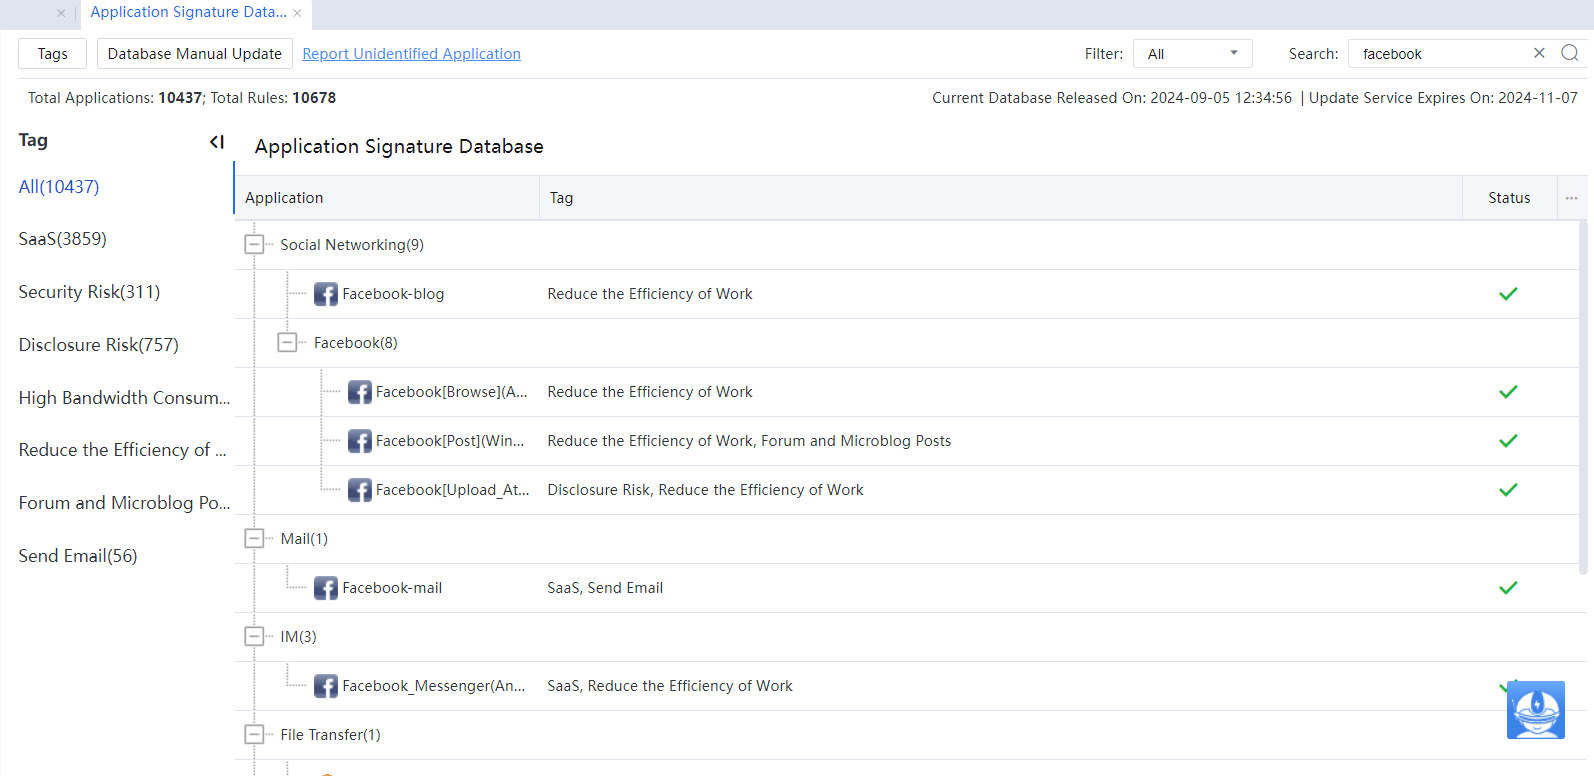Click the vertical scrollbar of the table

[x=1582, y=400]
